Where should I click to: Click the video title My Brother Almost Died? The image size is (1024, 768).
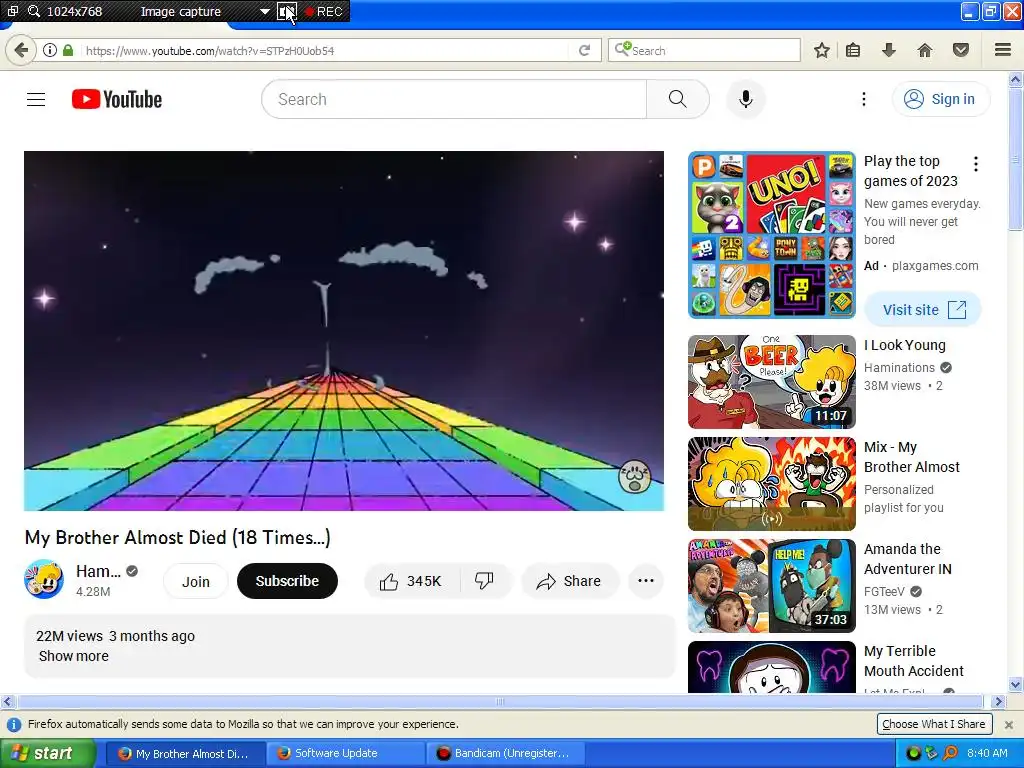click(178, 537)
